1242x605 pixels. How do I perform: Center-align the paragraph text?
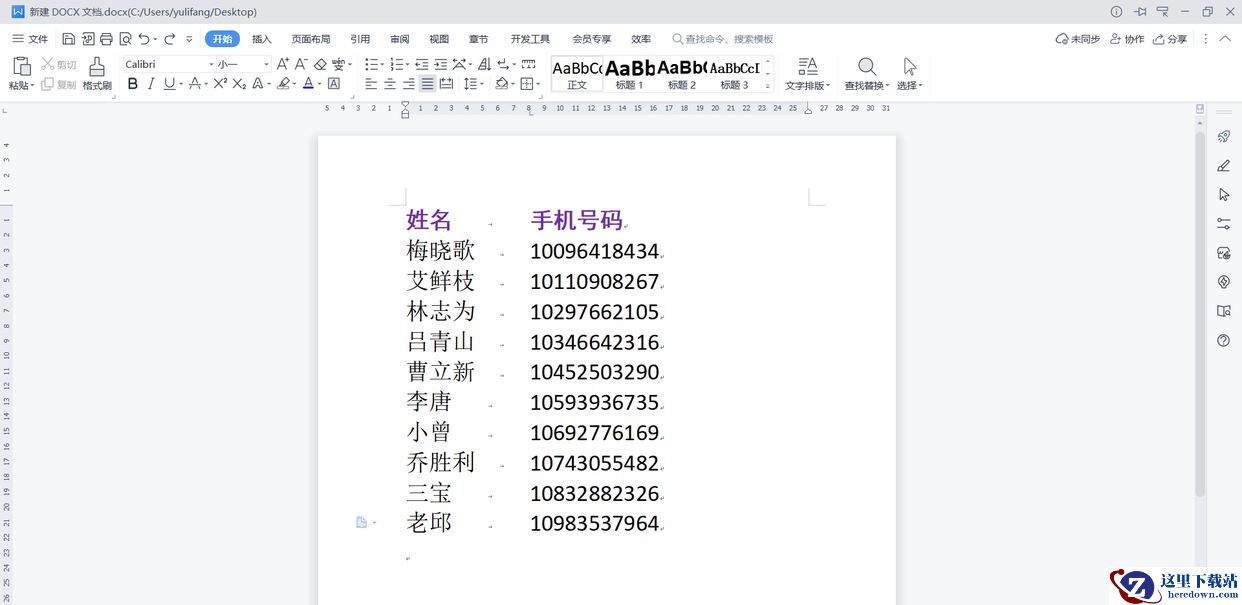pos(390,84)
